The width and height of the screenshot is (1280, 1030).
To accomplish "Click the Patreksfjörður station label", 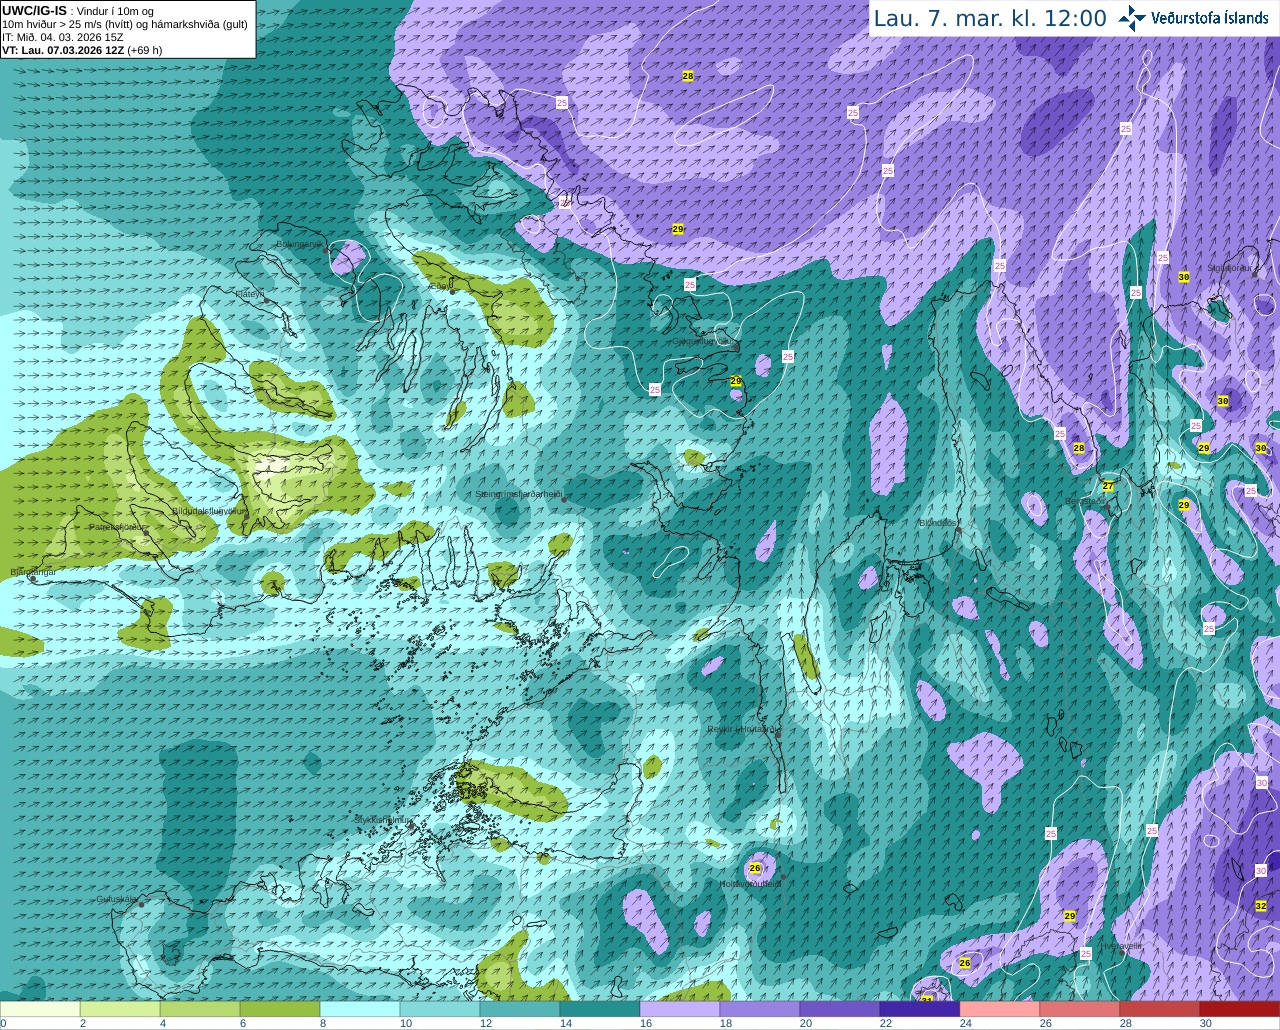I will point(117,526).
